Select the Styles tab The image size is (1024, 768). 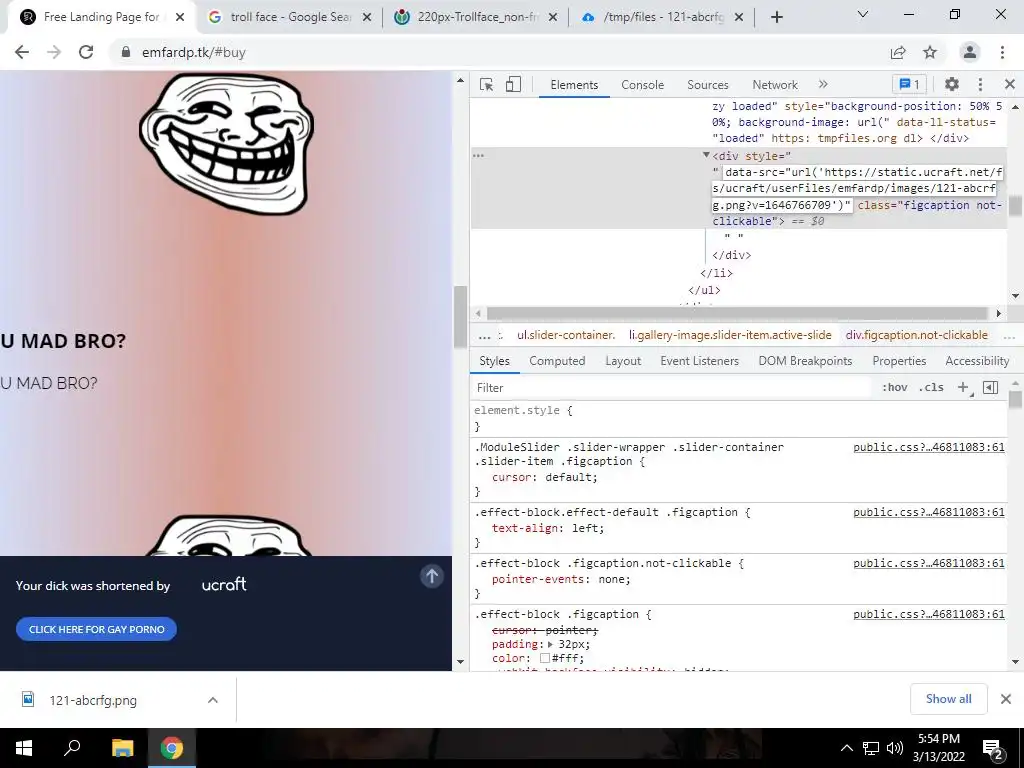[494, 360]
